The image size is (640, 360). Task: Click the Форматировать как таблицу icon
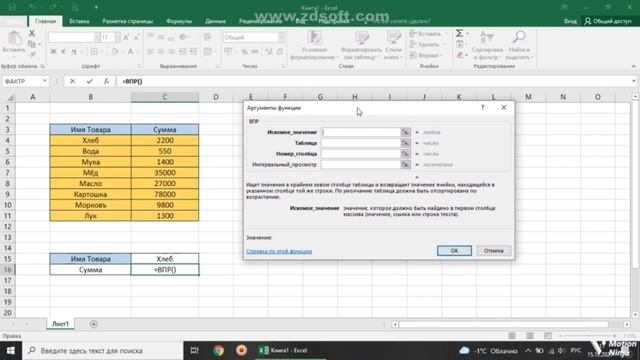[362, 38]
